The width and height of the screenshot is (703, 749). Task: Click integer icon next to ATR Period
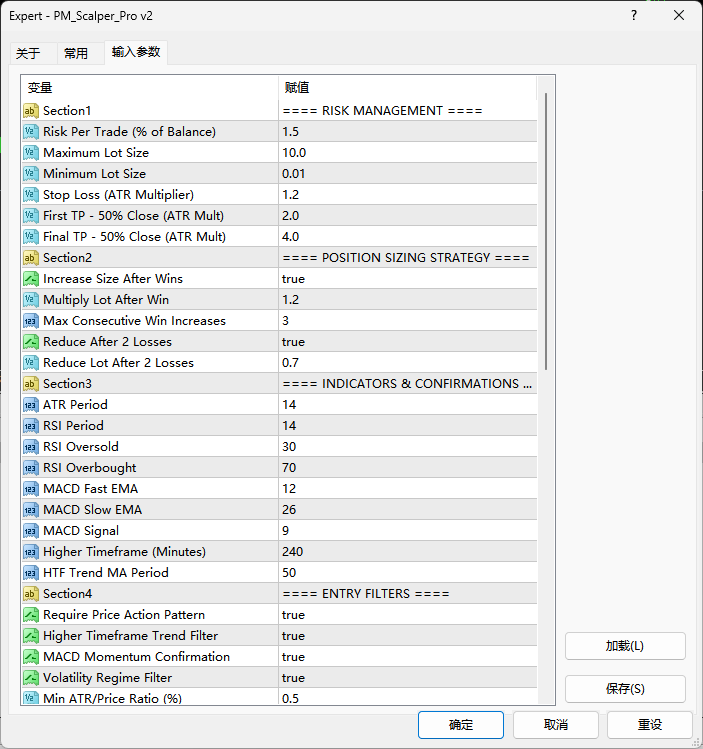(x=31, y=405)
